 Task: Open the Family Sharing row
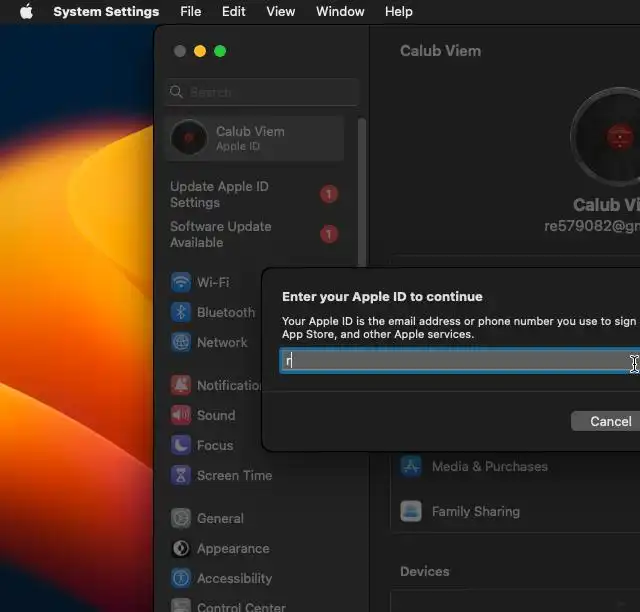point(516,511)
